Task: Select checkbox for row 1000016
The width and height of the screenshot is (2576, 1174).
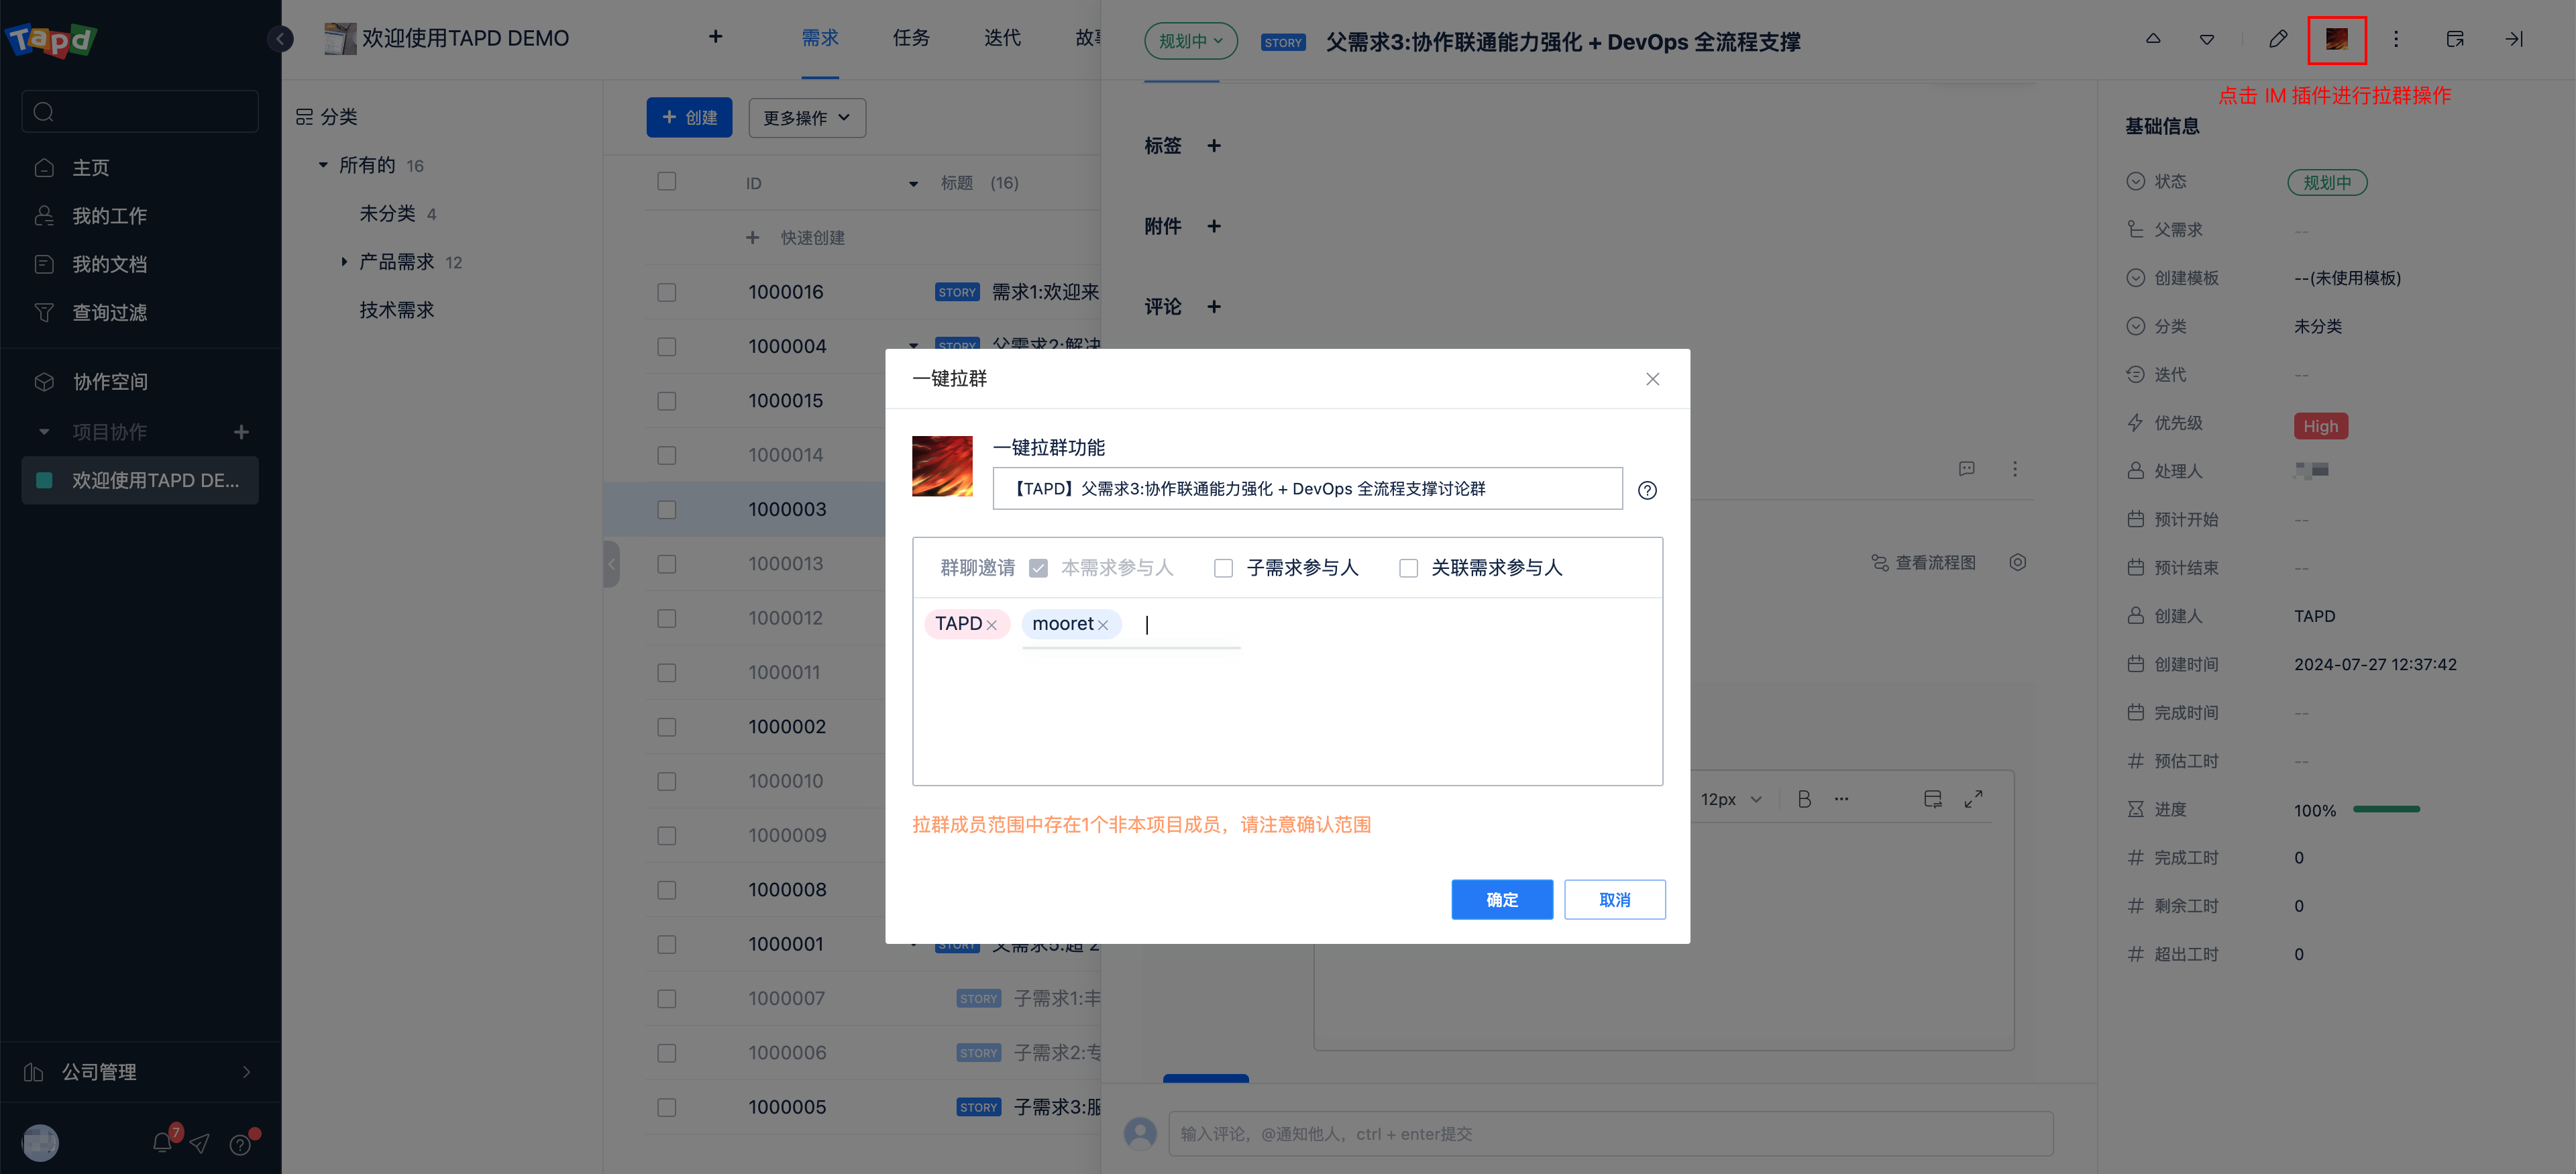Action: (667, 292)
